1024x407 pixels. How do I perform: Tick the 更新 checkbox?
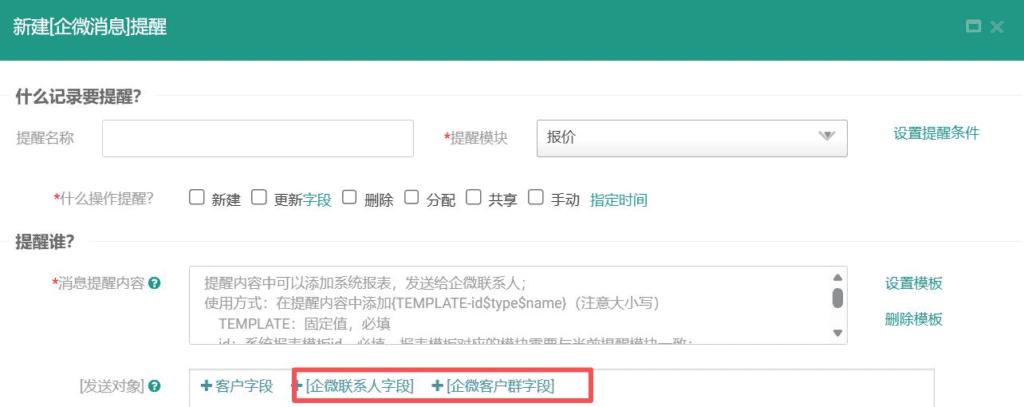259,197
